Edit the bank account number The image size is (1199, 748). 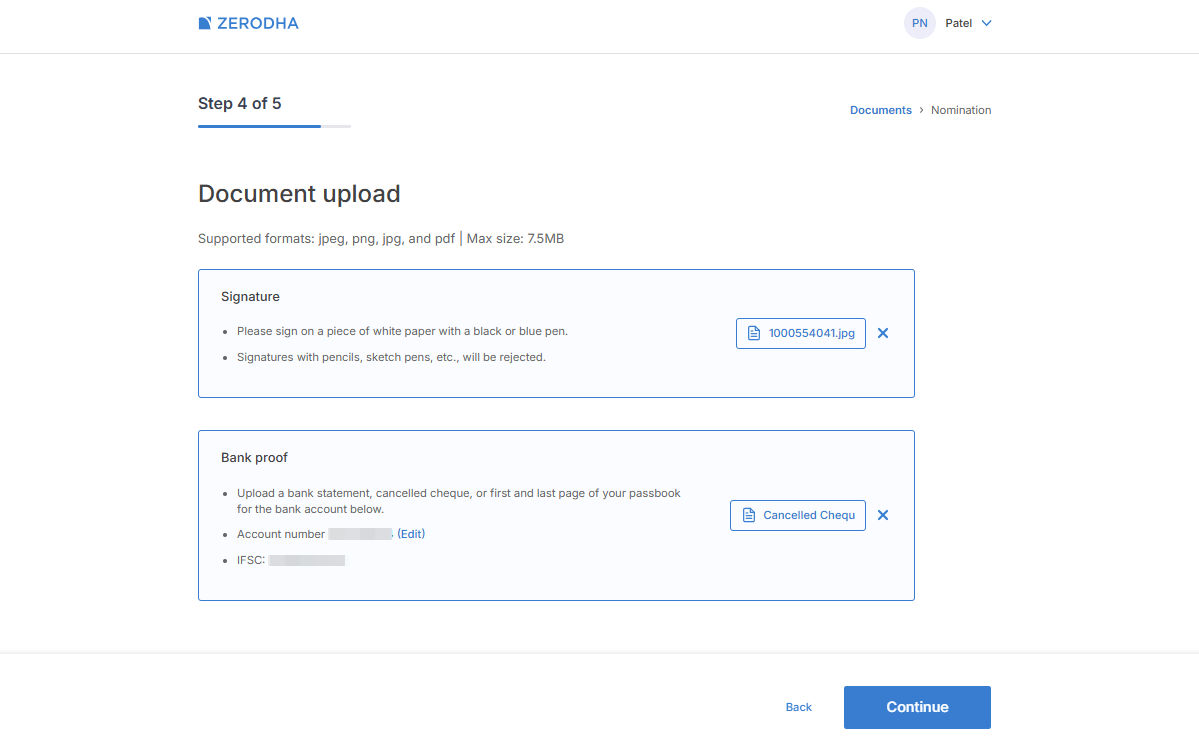coord(411,534)
